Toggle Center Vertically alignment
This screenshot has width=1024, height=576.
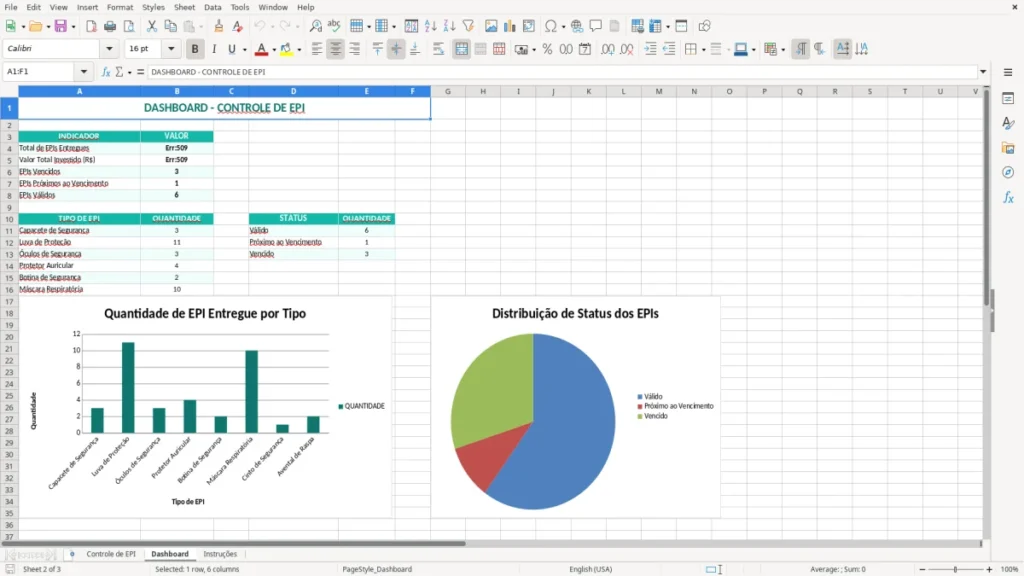396,49
